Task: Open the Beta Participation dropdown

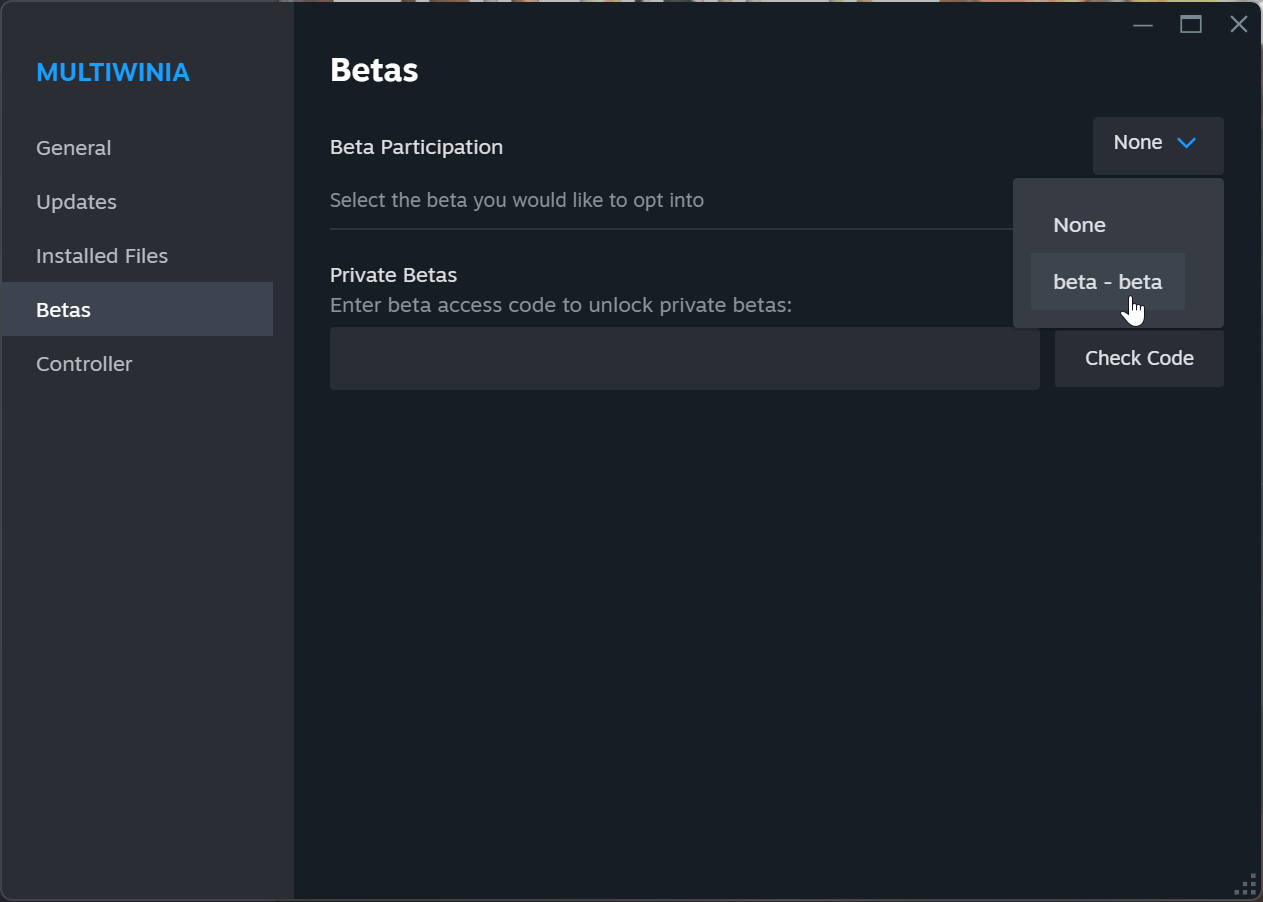Action: pos(1157,144)
